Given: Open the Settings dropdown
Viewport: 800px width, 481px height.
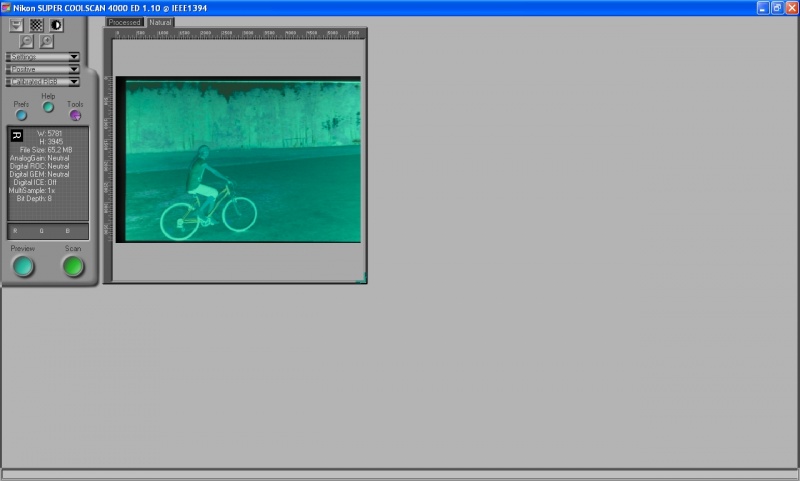Looking at the screenshot, I should (x=42, y=57).
